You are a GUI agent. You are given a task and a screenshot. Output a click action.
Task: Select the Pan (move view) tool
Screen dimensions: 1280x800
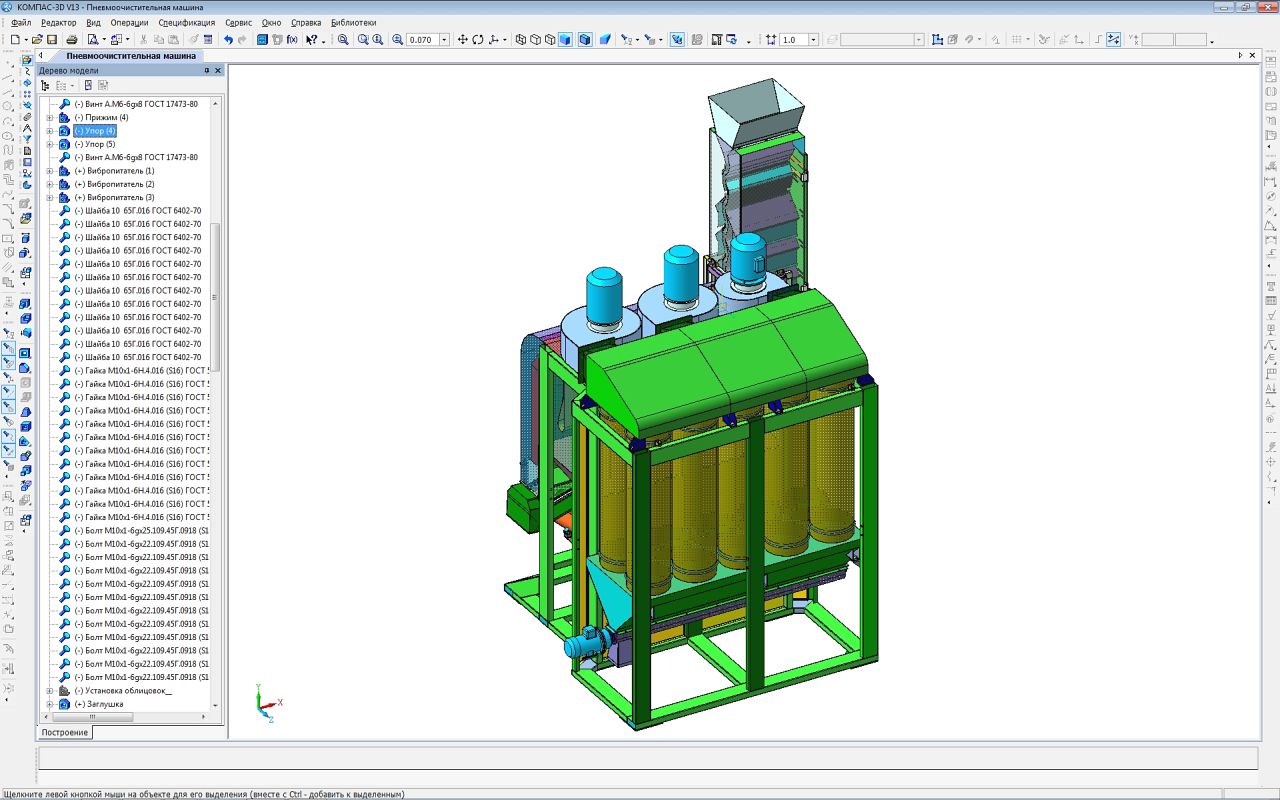coord(462,40)
